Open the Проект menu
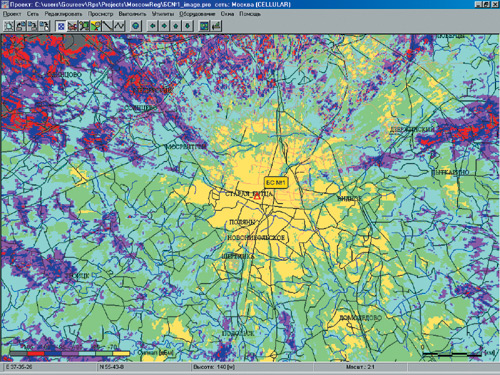This screenshot has width=500, height=375. [12, 14]
